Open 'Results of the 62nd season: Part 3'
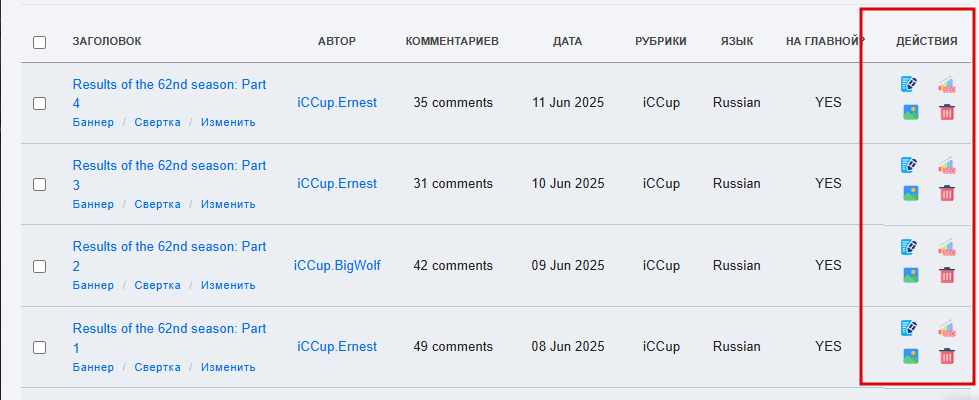Screen dimensions: 979x400 [x=169, y=175]
